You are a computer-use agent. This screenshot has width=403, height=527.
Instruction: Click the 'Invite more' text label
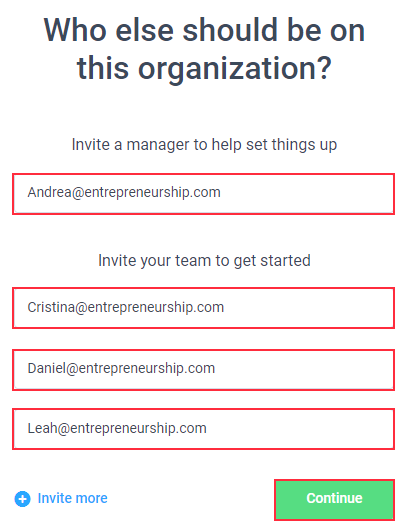[73, 498]
